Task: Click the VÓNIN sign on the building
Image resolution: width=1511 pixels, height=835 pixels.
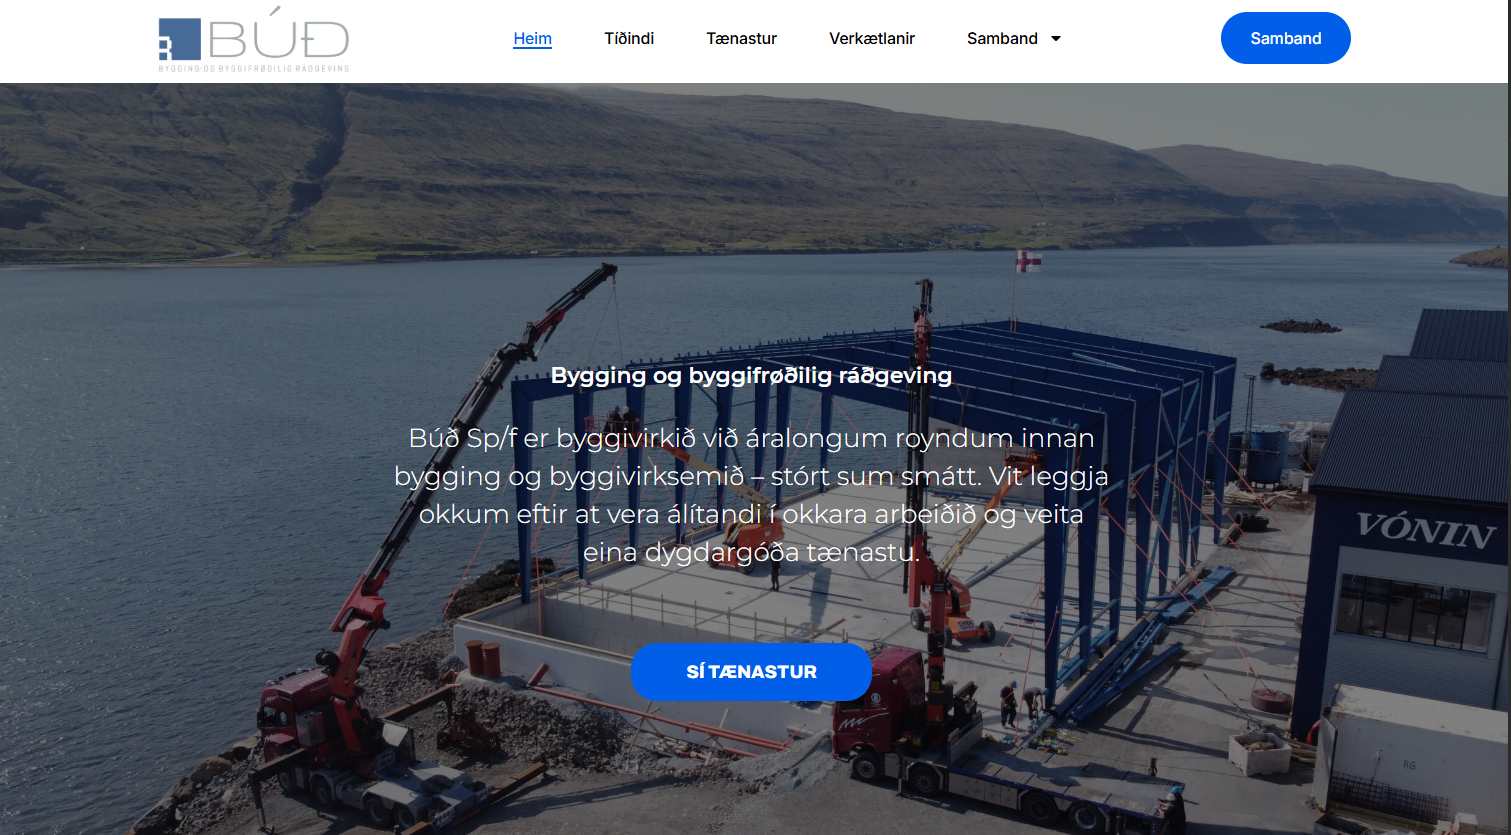Action: click(x=1423, y=530)
